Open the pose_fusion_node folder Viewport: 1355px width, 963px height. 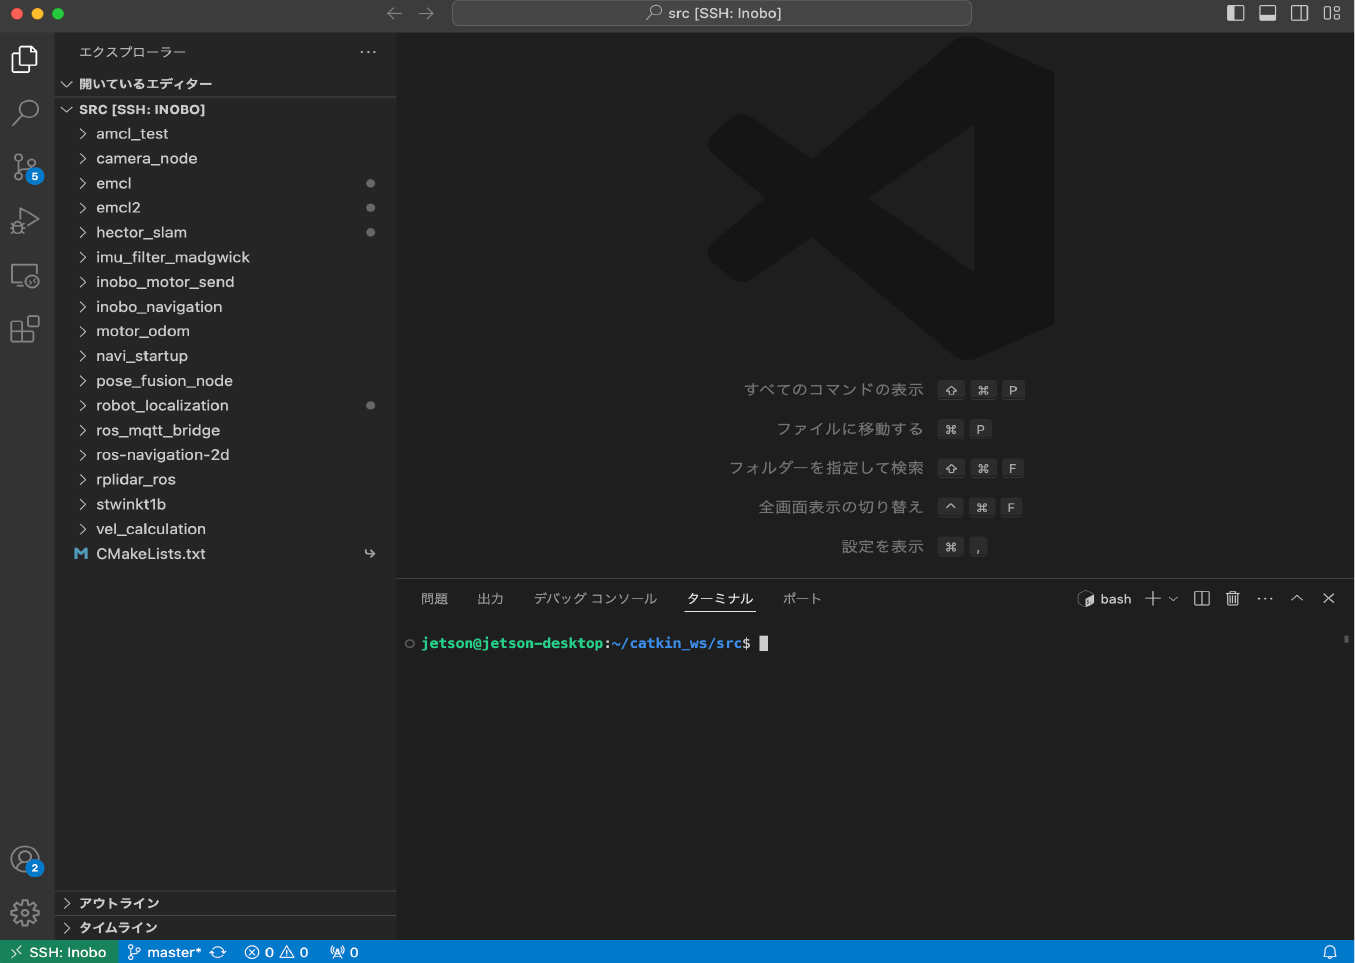pyautogui.click(x=226, y=380)
